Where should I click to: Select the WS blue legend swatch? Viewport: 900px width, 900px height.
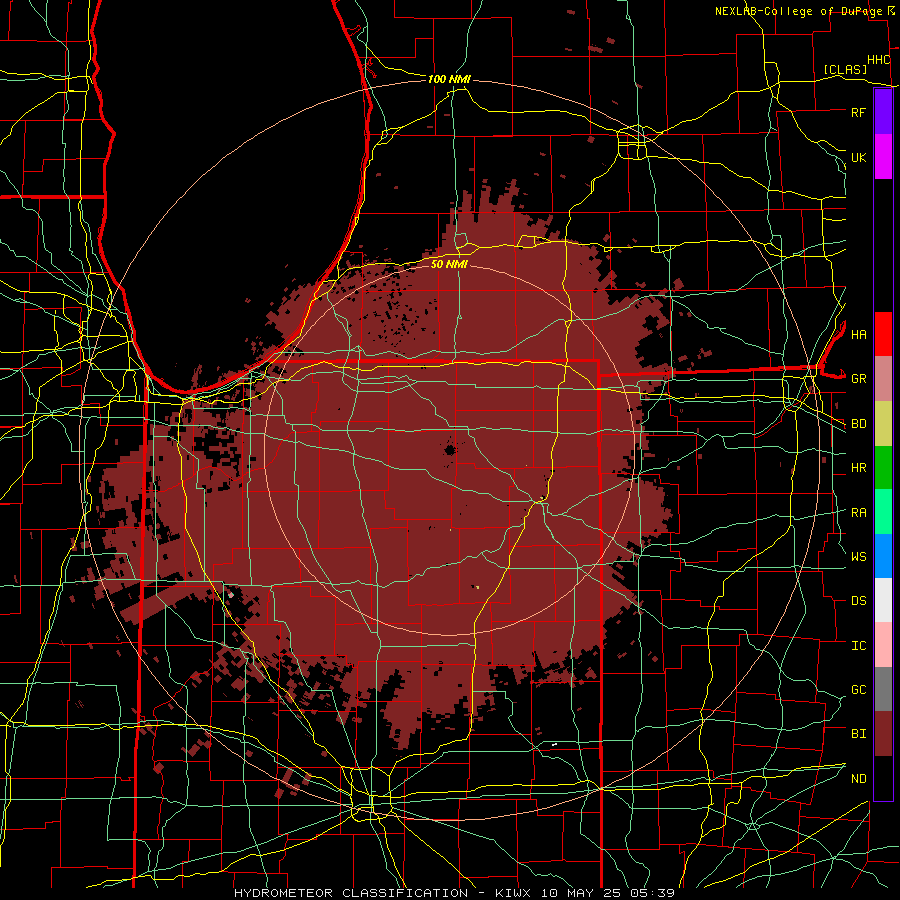[883, 556]
